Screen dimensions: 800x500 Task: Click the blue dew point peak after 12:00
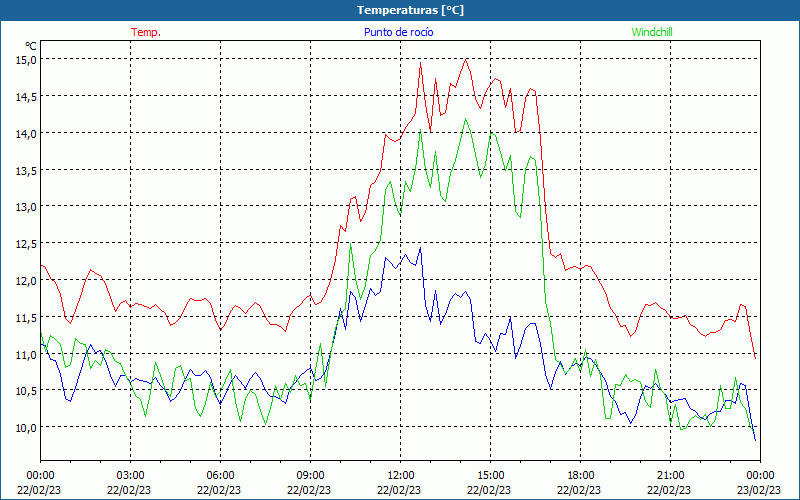tap(420, 248)
